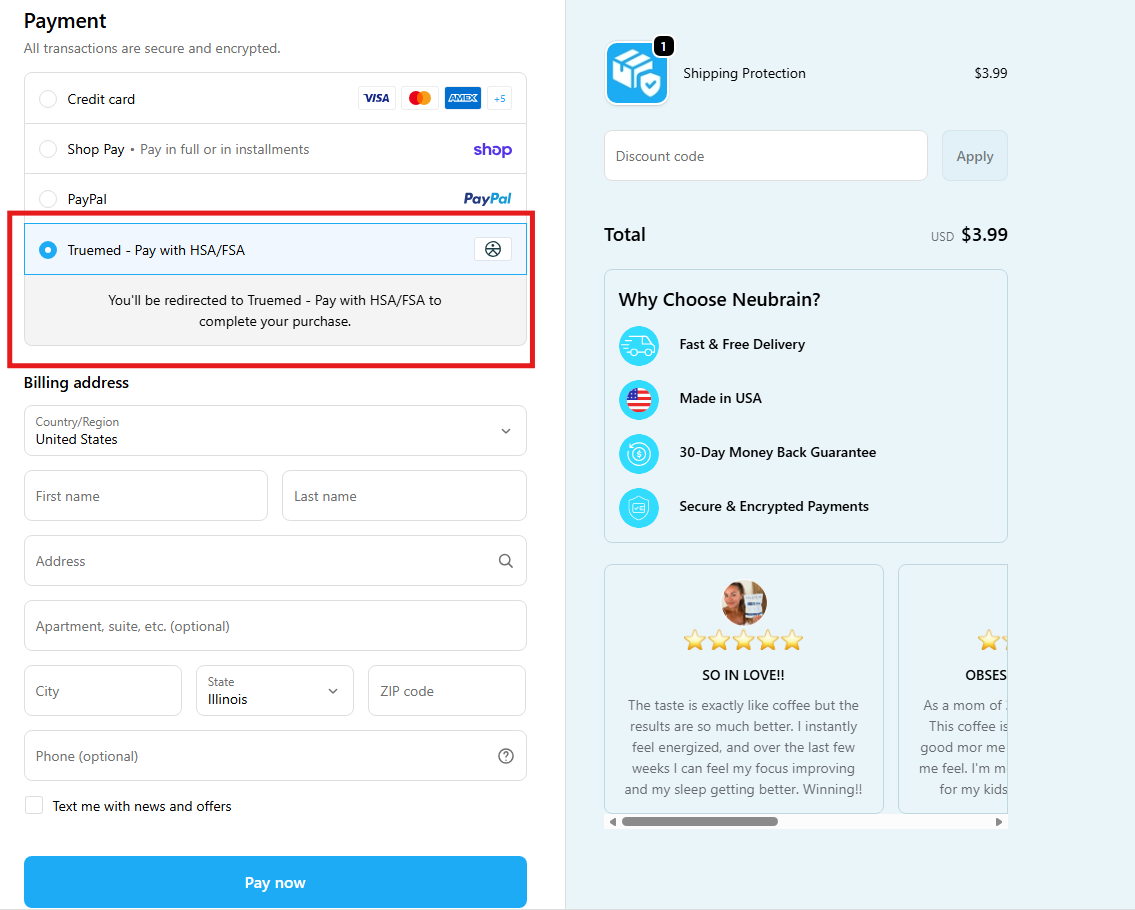Open the Country/Region dropdown
Viewport: 1135px width, 910px height.
pos(275,431)
